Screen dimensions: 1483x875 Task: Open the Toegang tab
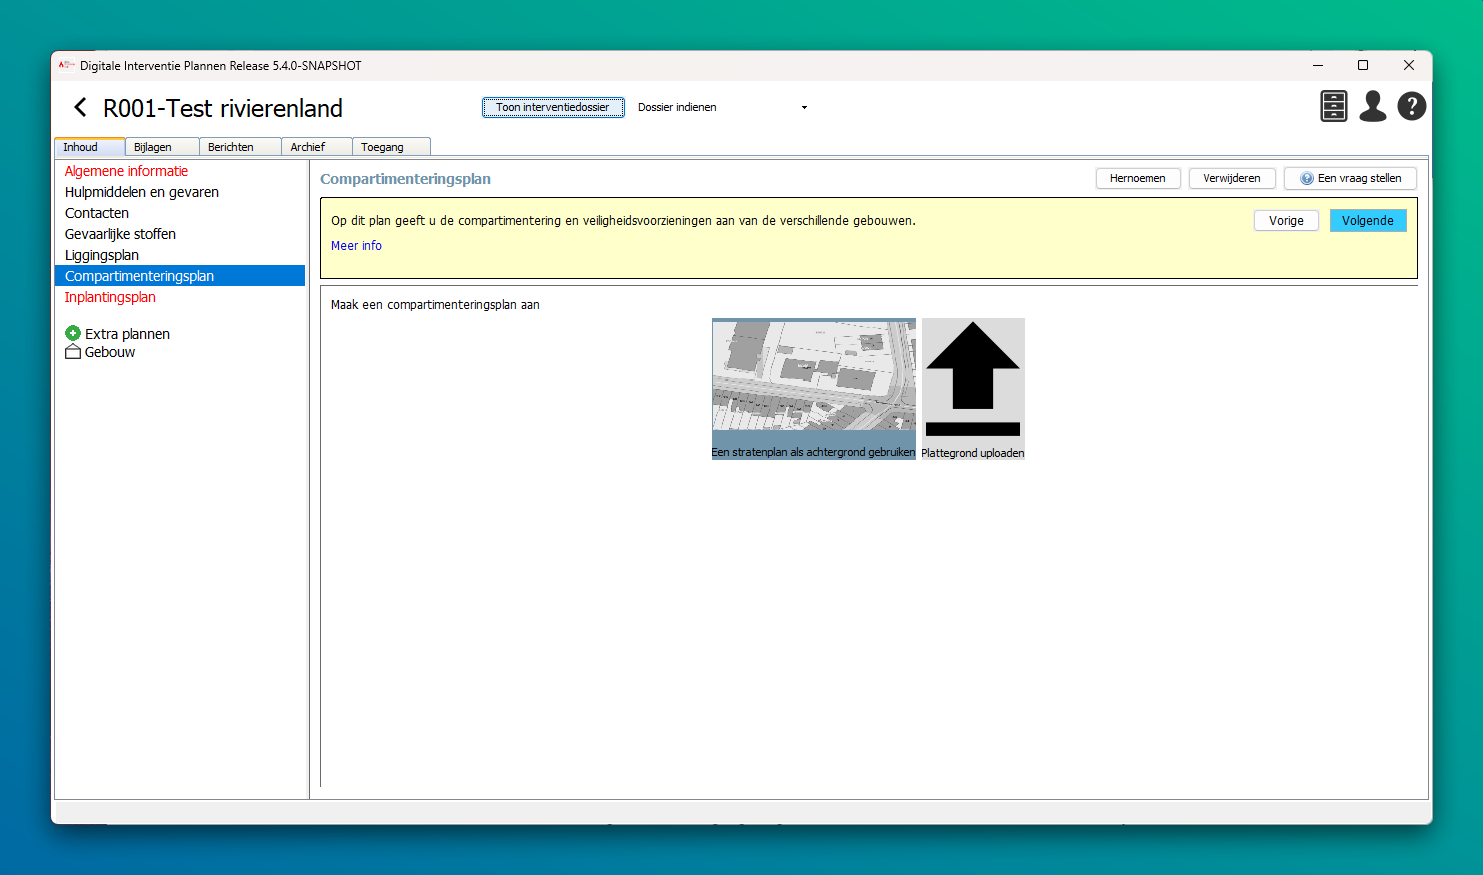[x=391, y=147]
